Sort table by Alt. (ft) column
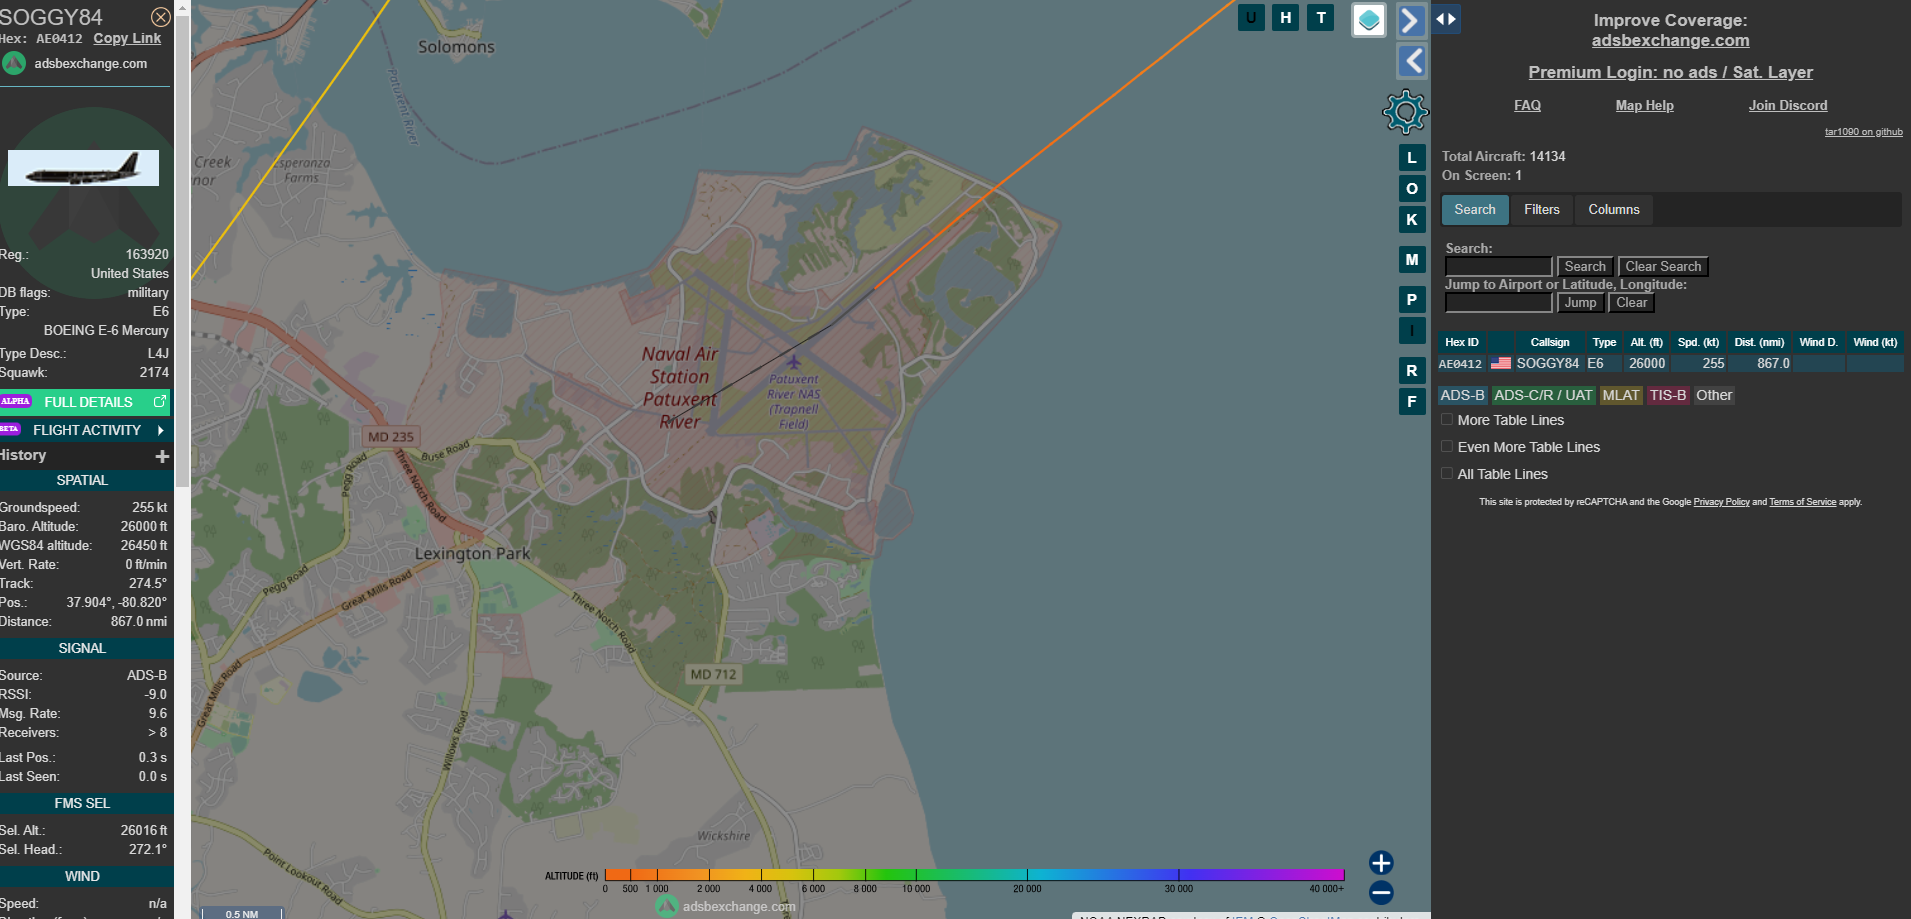This screenshot has width=1911, height=919. [x=1646, y=342]
